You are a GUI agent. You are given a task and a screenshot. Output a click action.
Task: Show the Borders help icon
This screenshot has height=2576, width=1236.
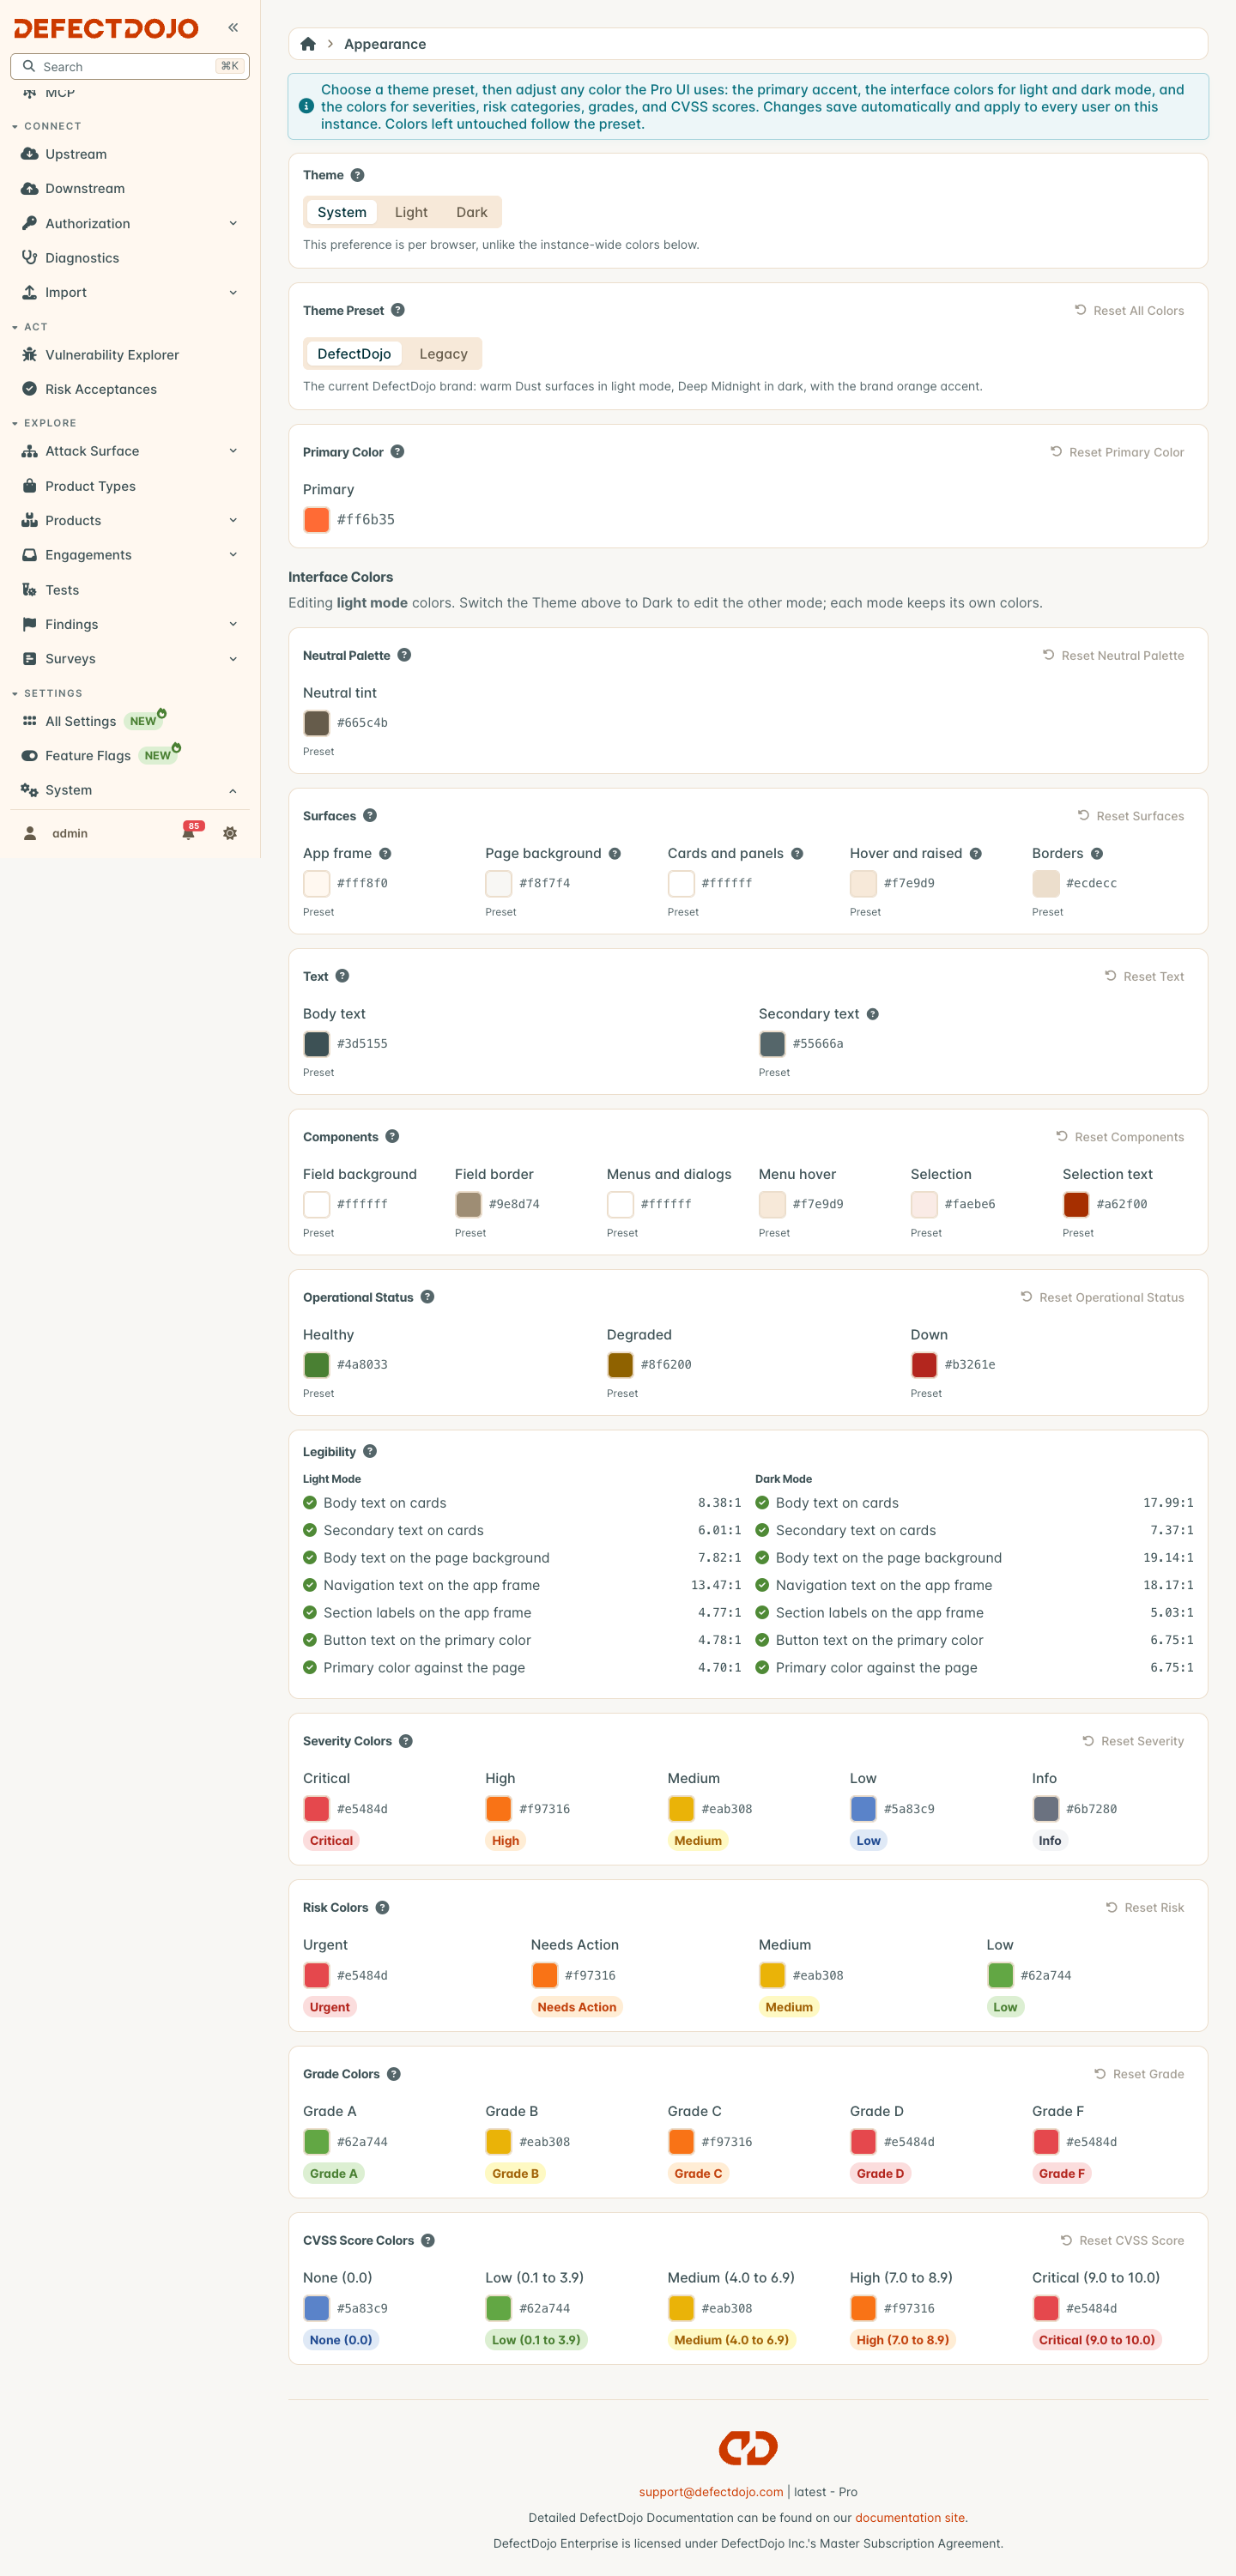(1097, 854)
